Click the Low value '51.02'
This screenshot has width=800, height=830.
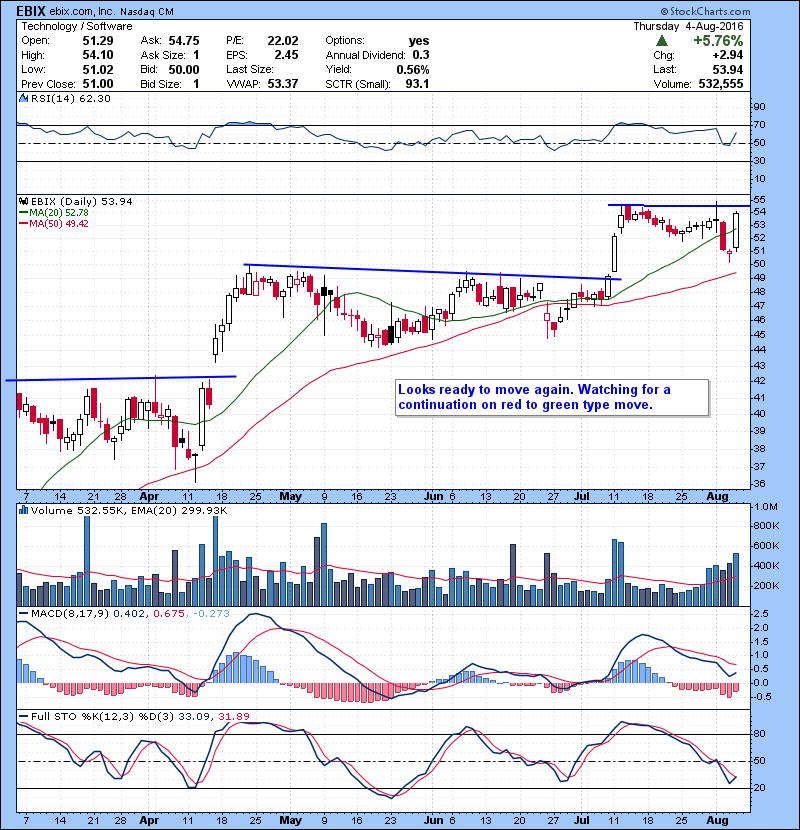pos(98,69)
